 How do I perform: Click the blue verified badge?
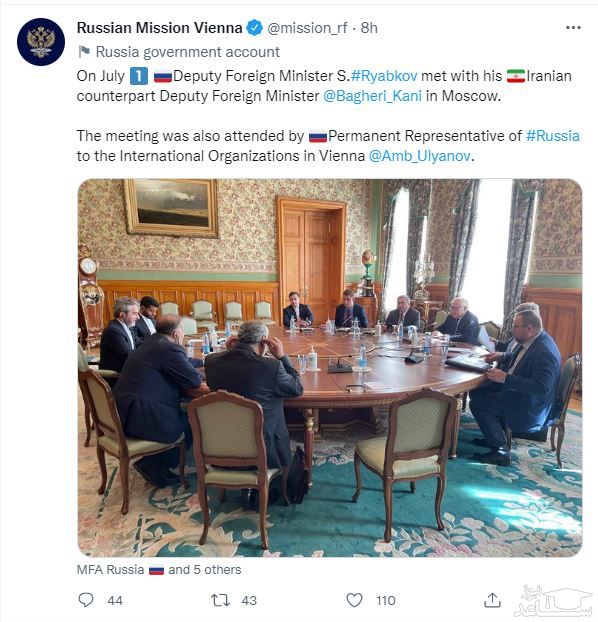(254, 28)
